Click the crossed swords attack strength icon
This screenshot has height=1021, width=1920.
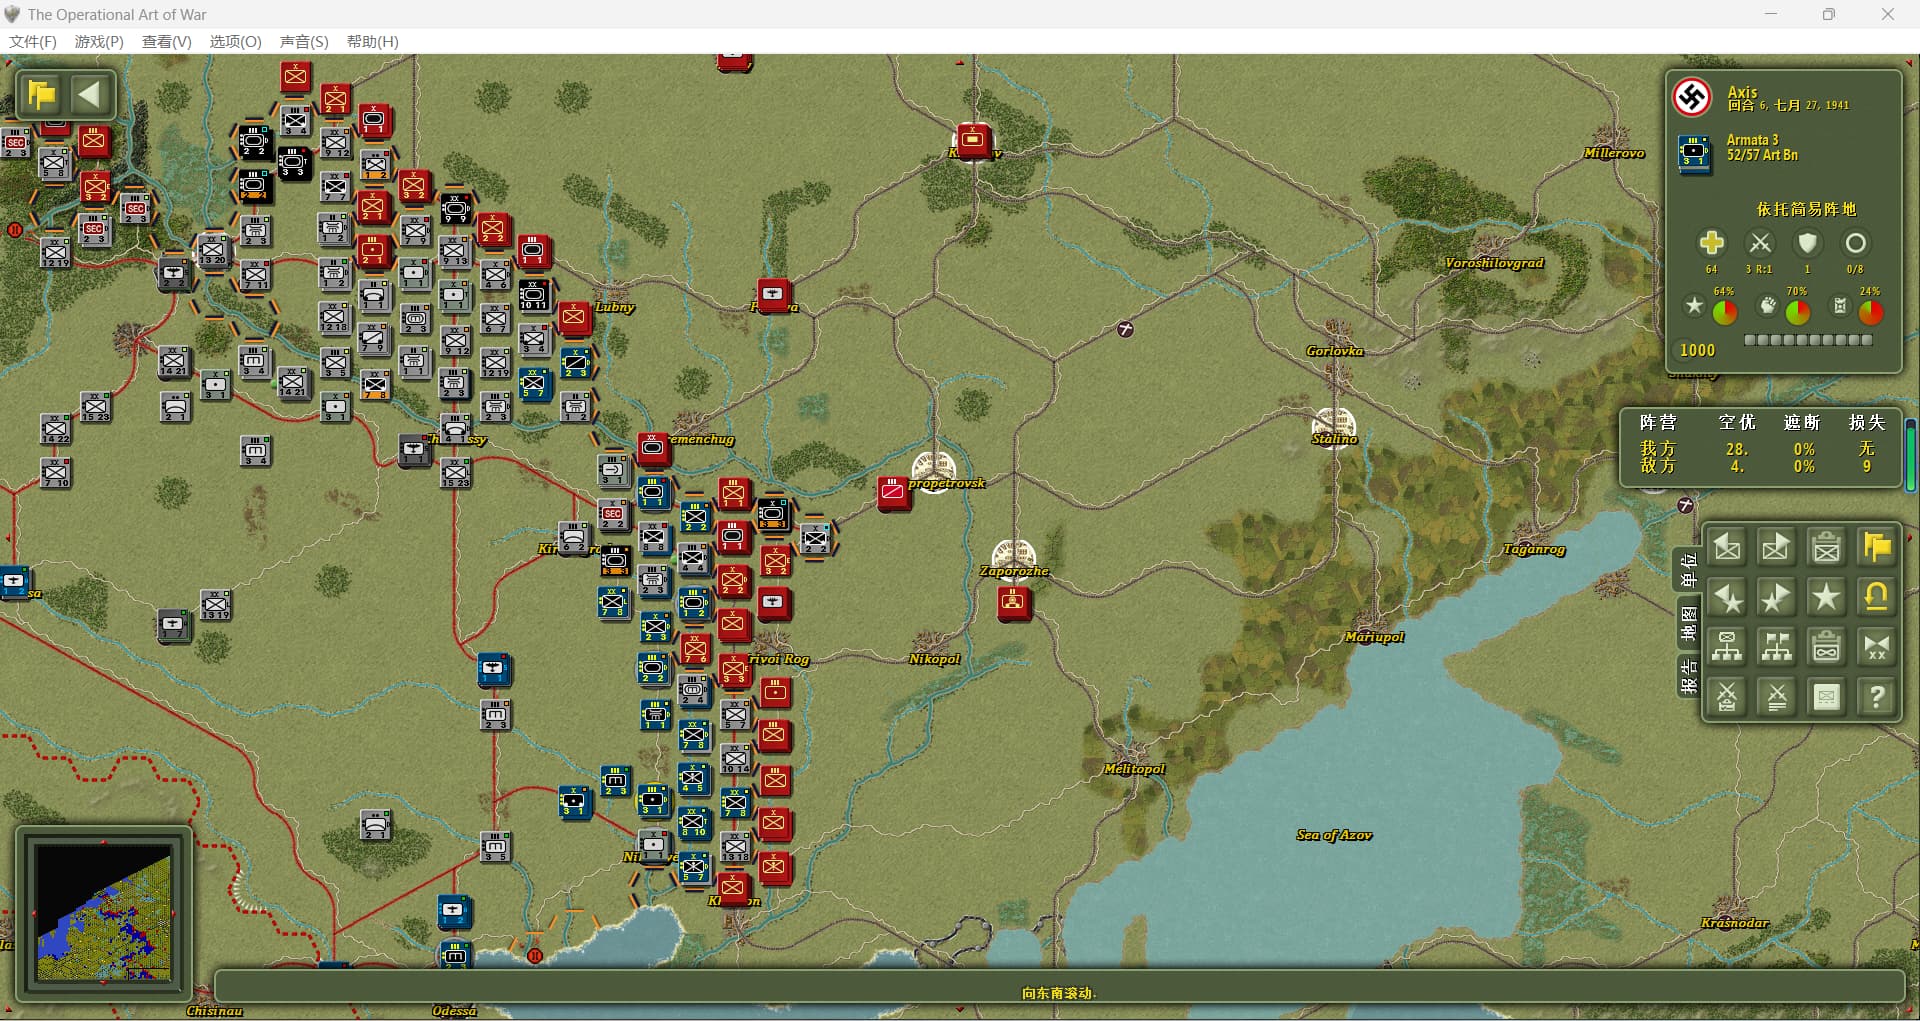1759,243
